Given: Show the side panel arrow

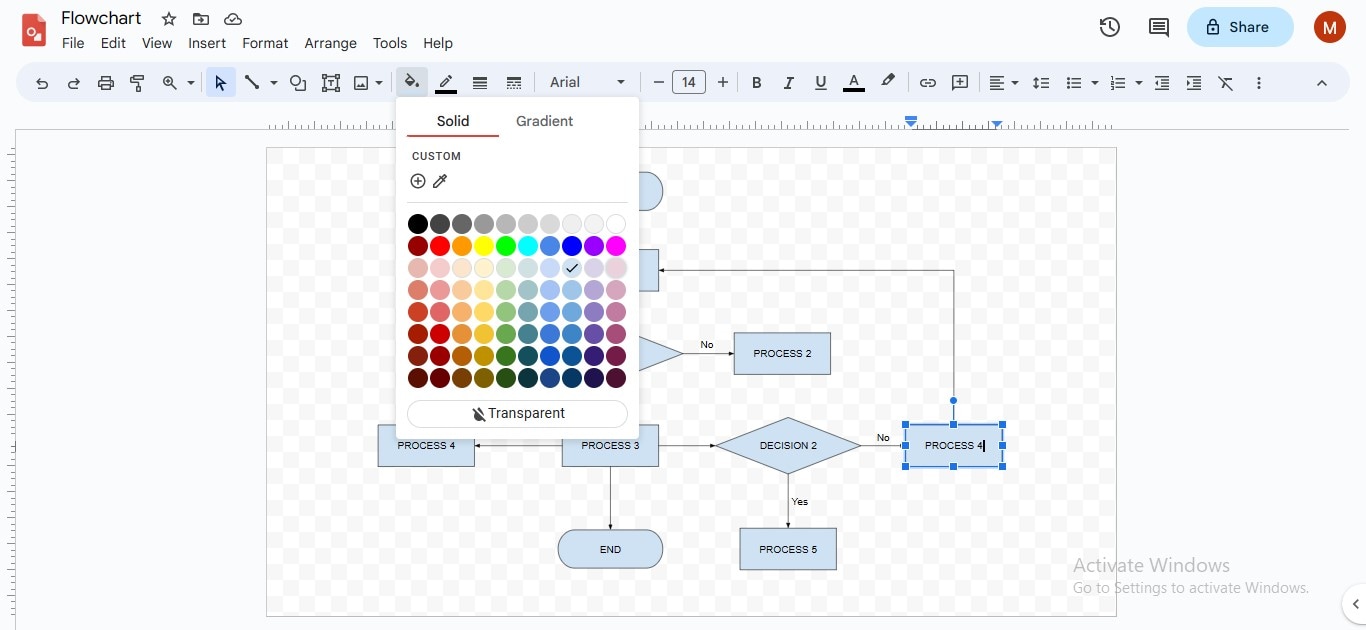Looking at the screenshot, I should 1355,604.
